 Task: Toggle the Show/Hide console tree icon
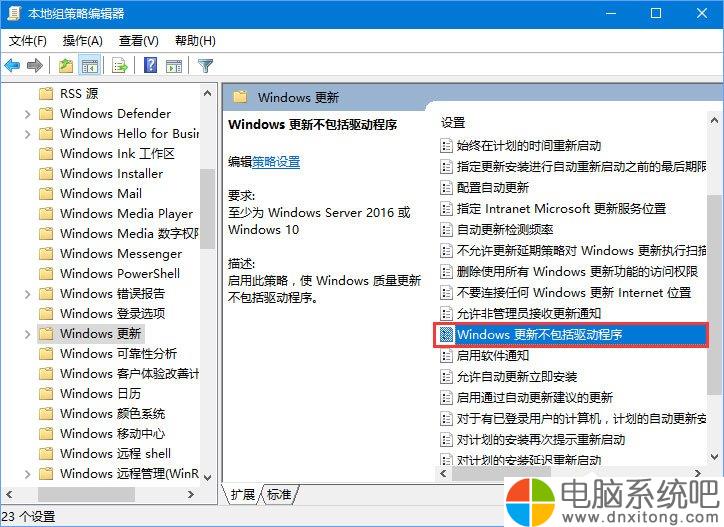pos(90,66)
